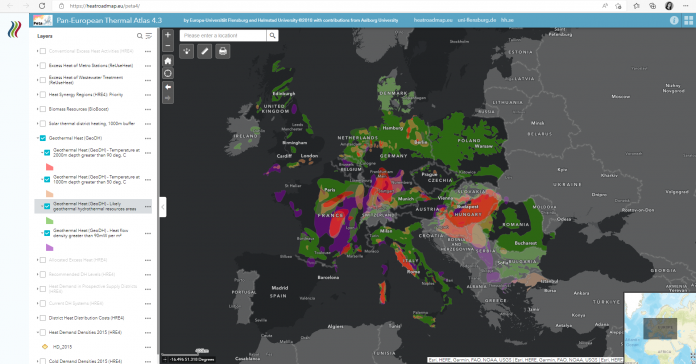Click the Peta logo in header
696x364 pixels.
point(43,20)
